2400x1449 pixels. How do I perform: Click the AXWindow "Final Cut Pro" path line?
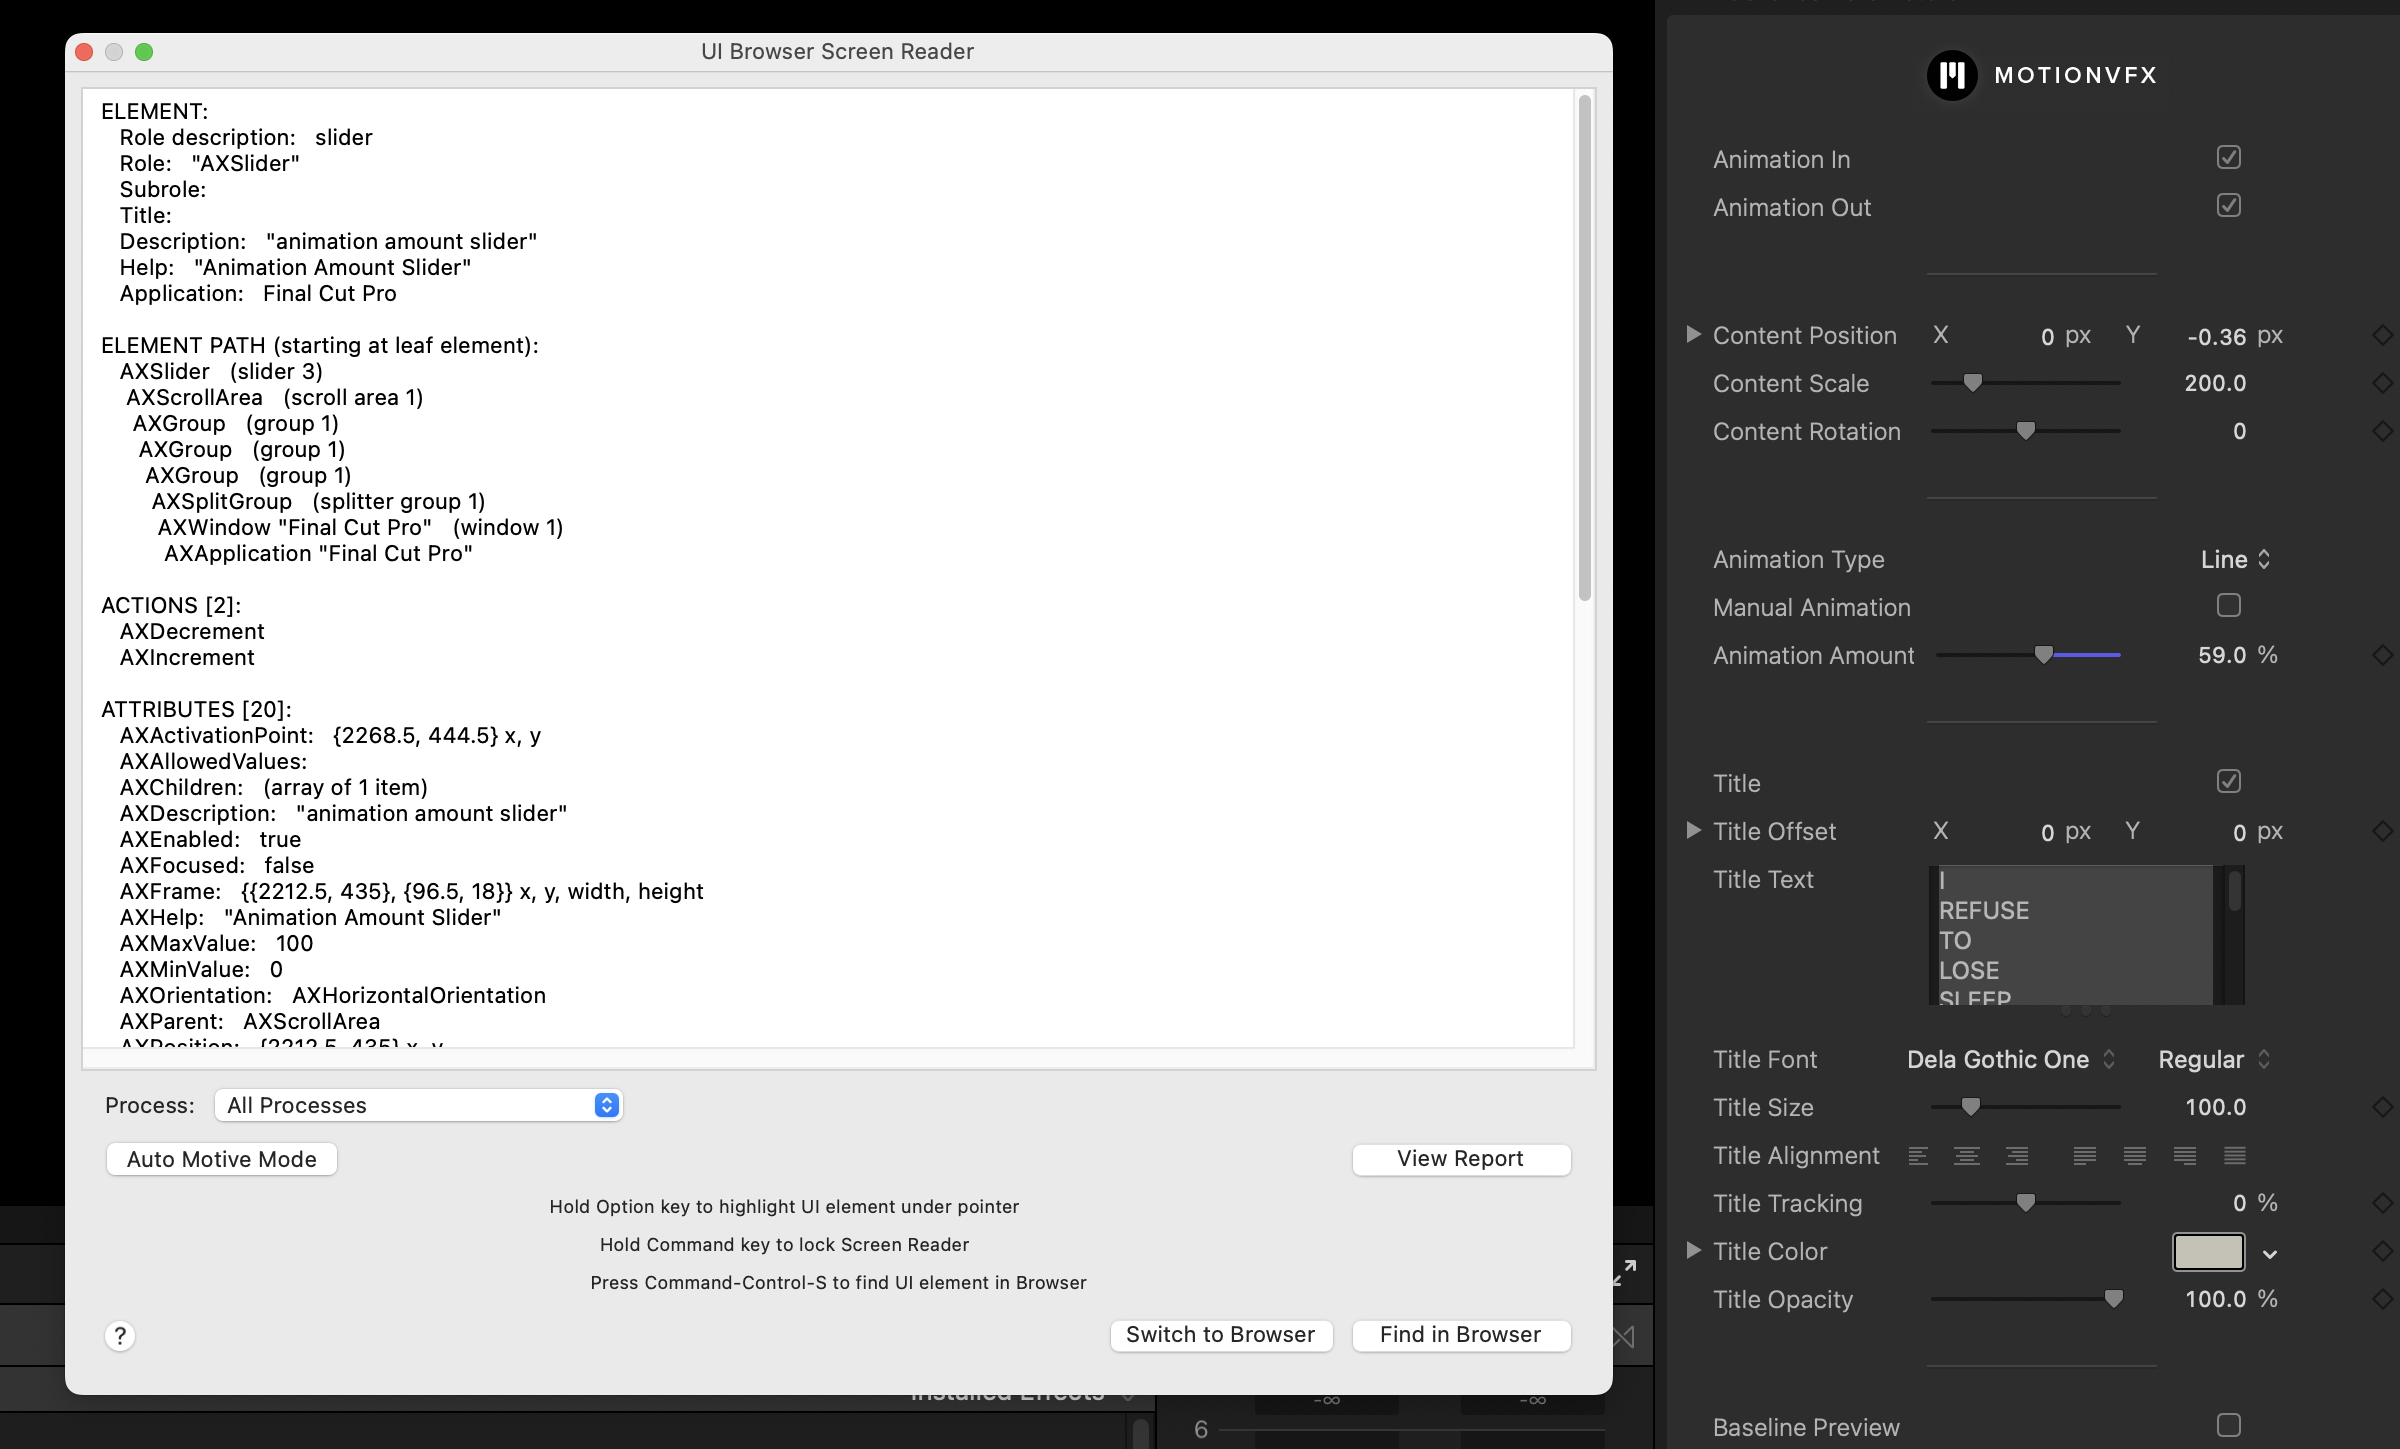pyautogui.click(x=360, y=527)
